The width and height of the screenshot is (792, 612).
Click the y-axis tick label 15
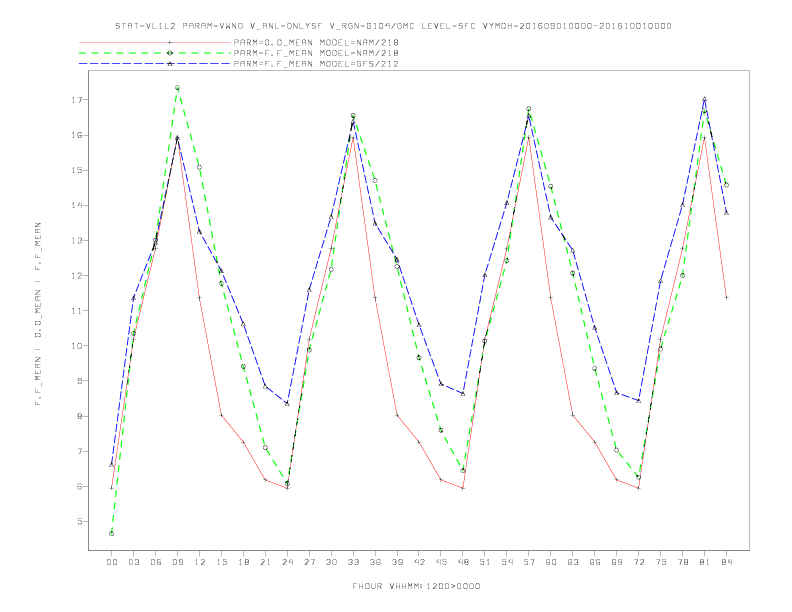[x=76, y=170]
